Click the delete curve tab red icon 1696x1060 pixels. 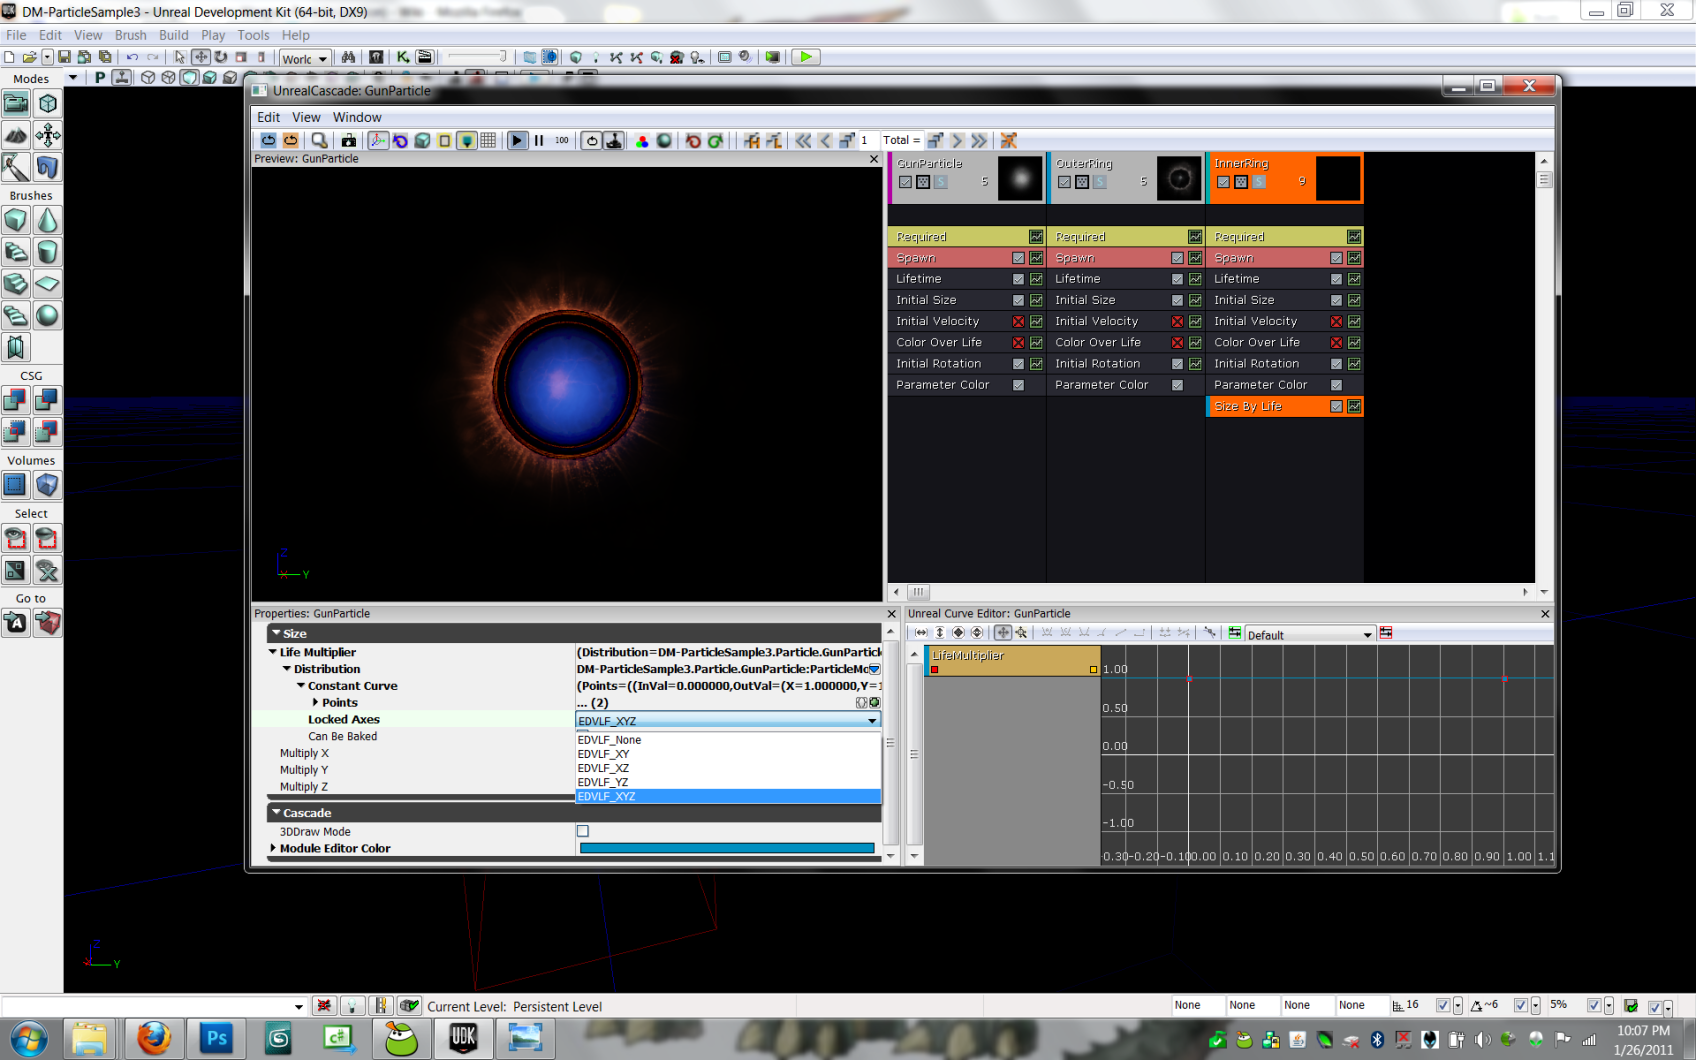coord(1386,633)
